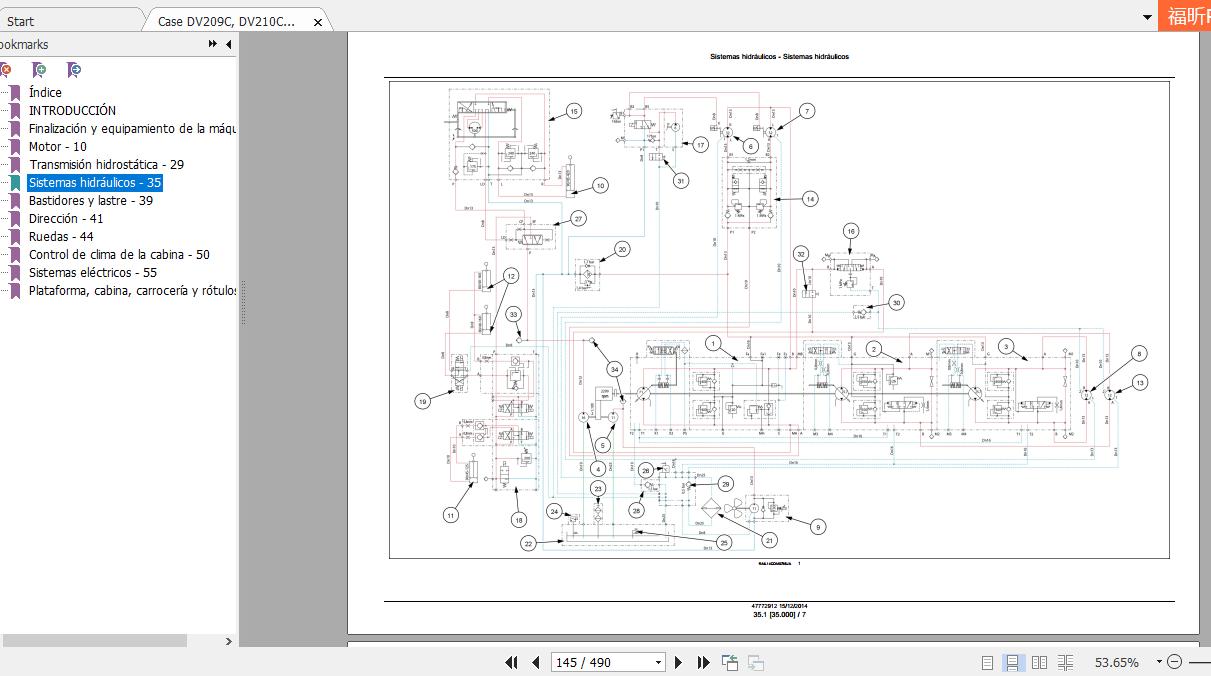This screenshot has height=676, width=1211.
Task: Open the tab list dropdown arrow
Action: [x=1147, y=18]
